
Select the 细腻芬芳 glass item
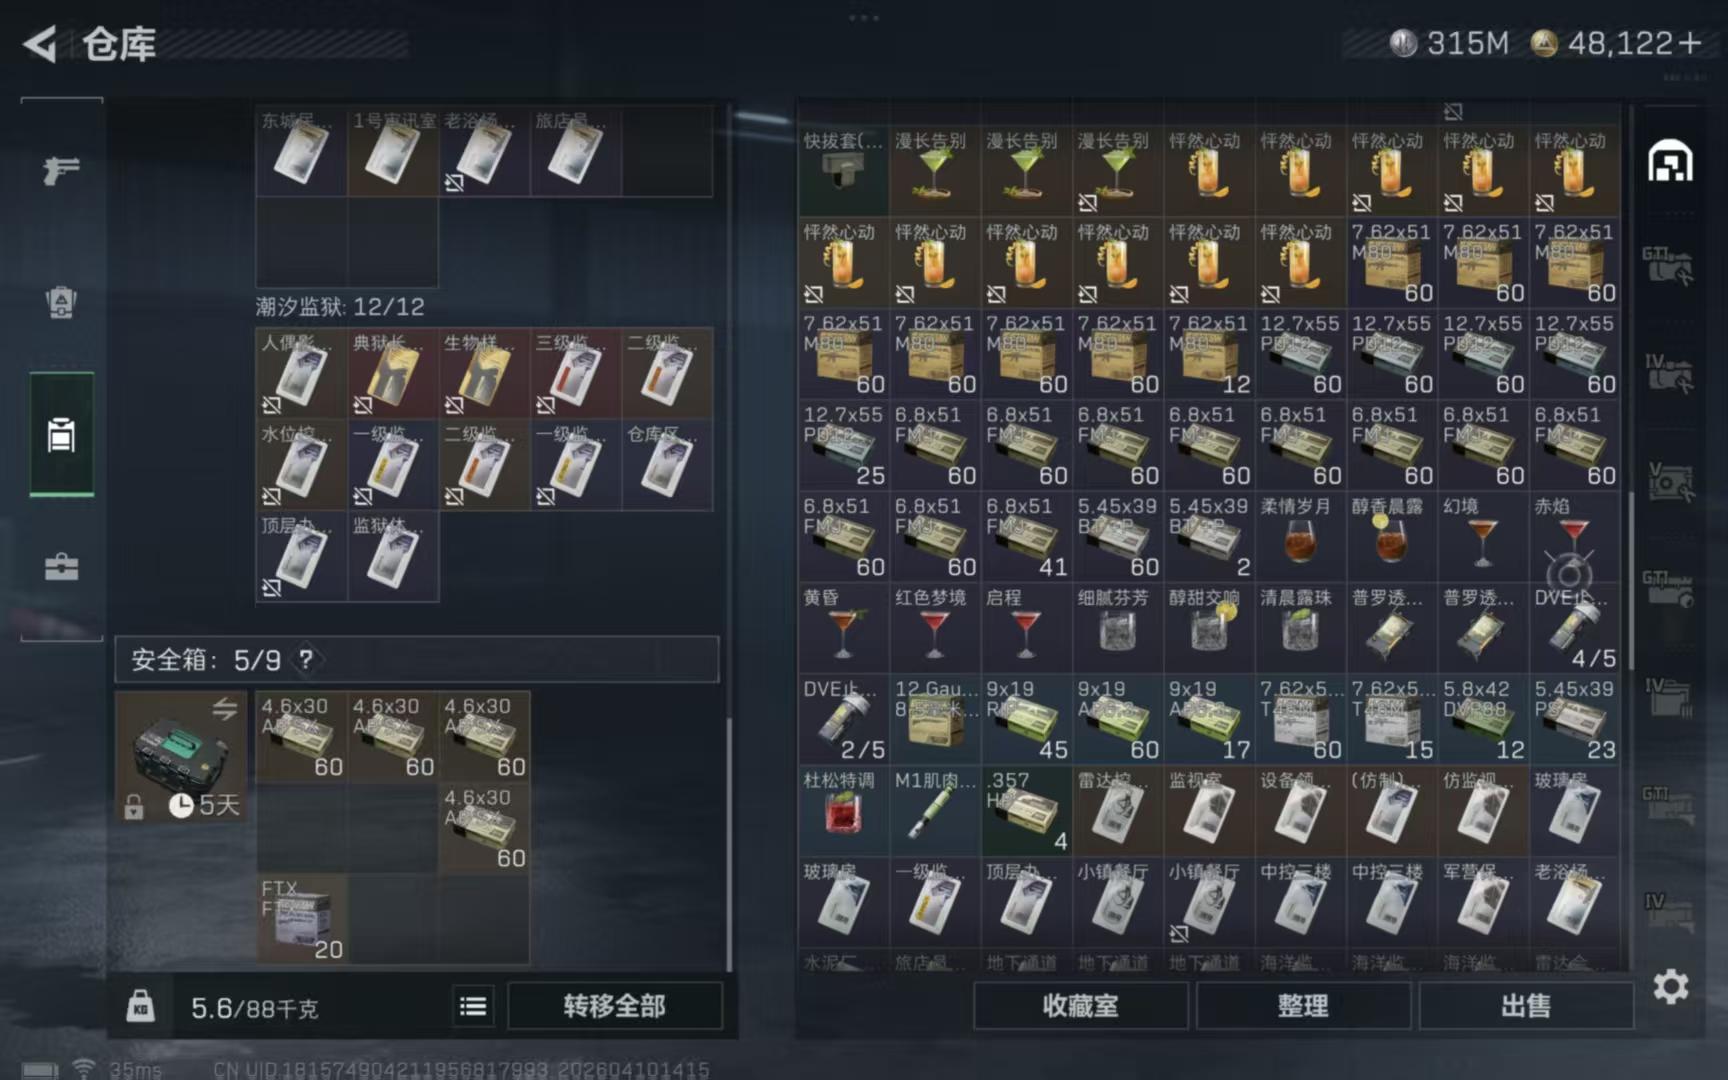pyautogui.click(x=1117, y=628)
